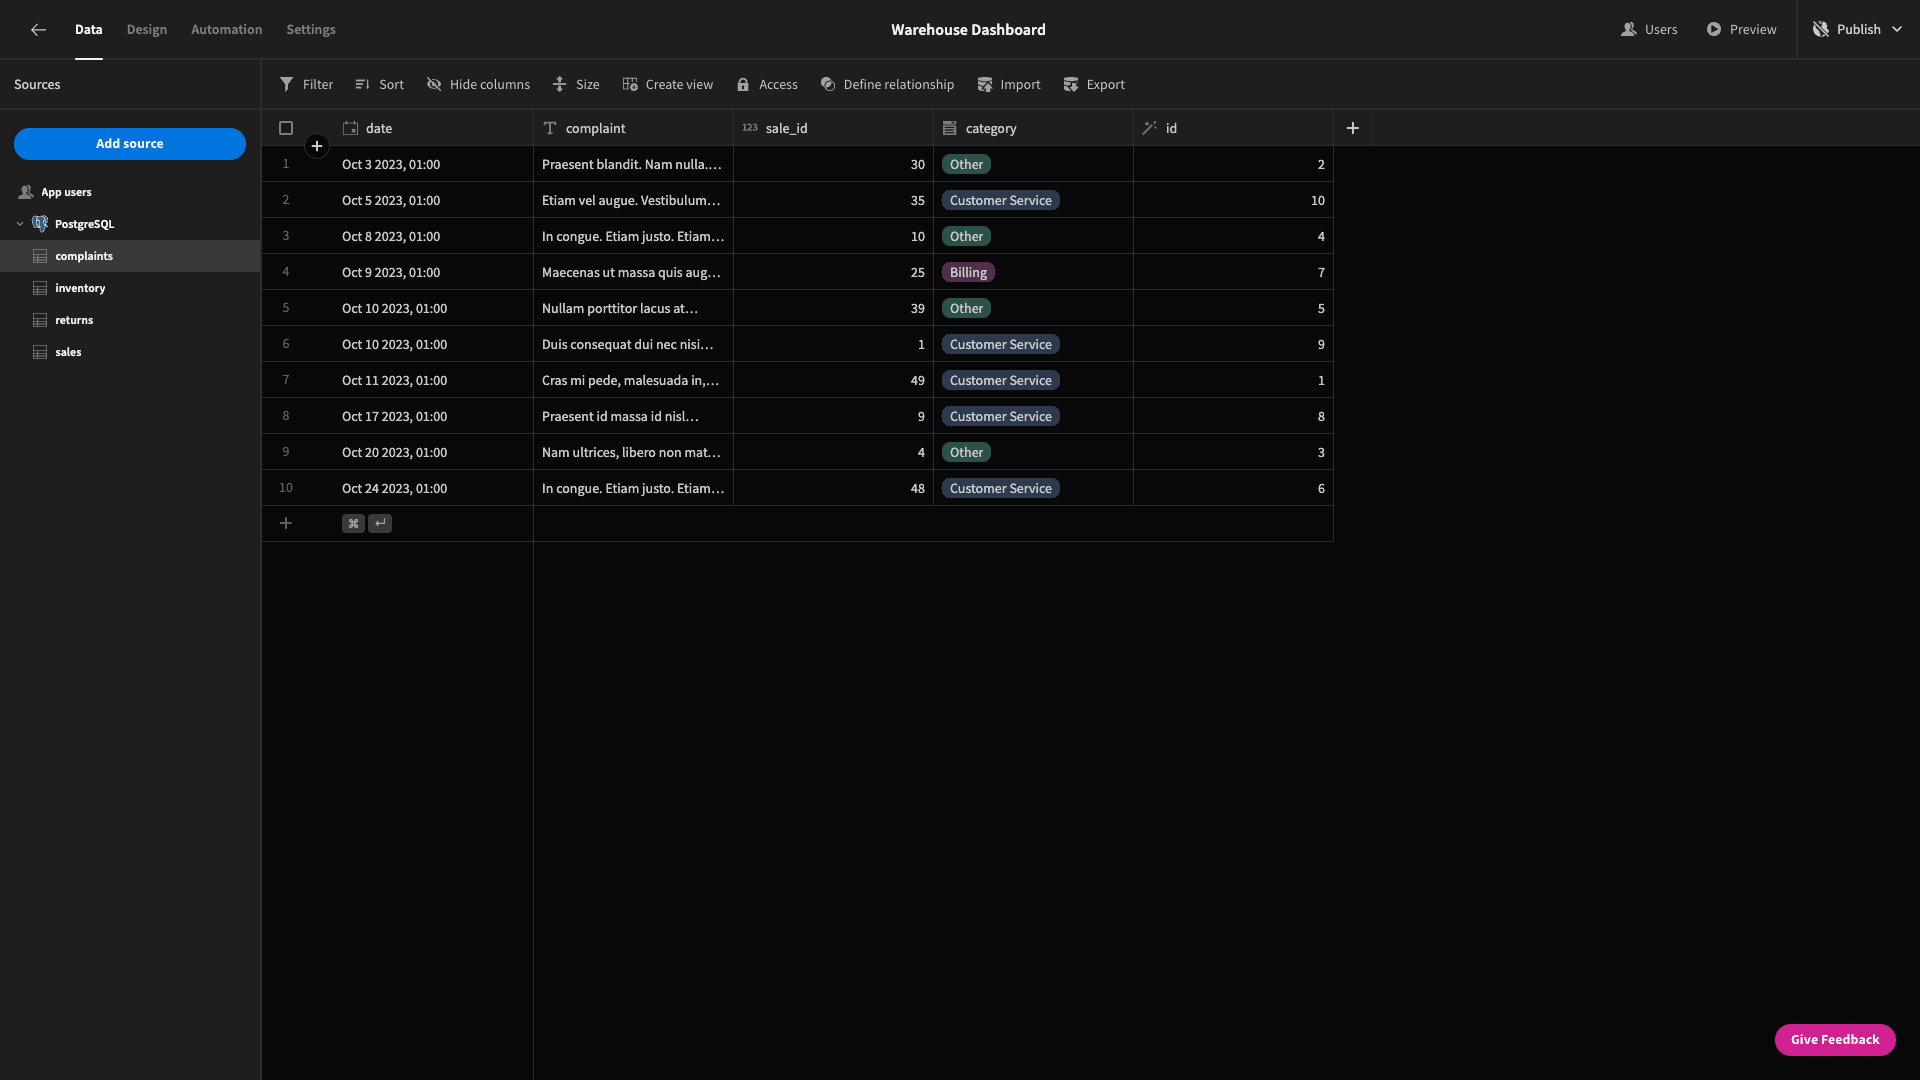Add a new column with plus icon

click(x=1353, y=128)
